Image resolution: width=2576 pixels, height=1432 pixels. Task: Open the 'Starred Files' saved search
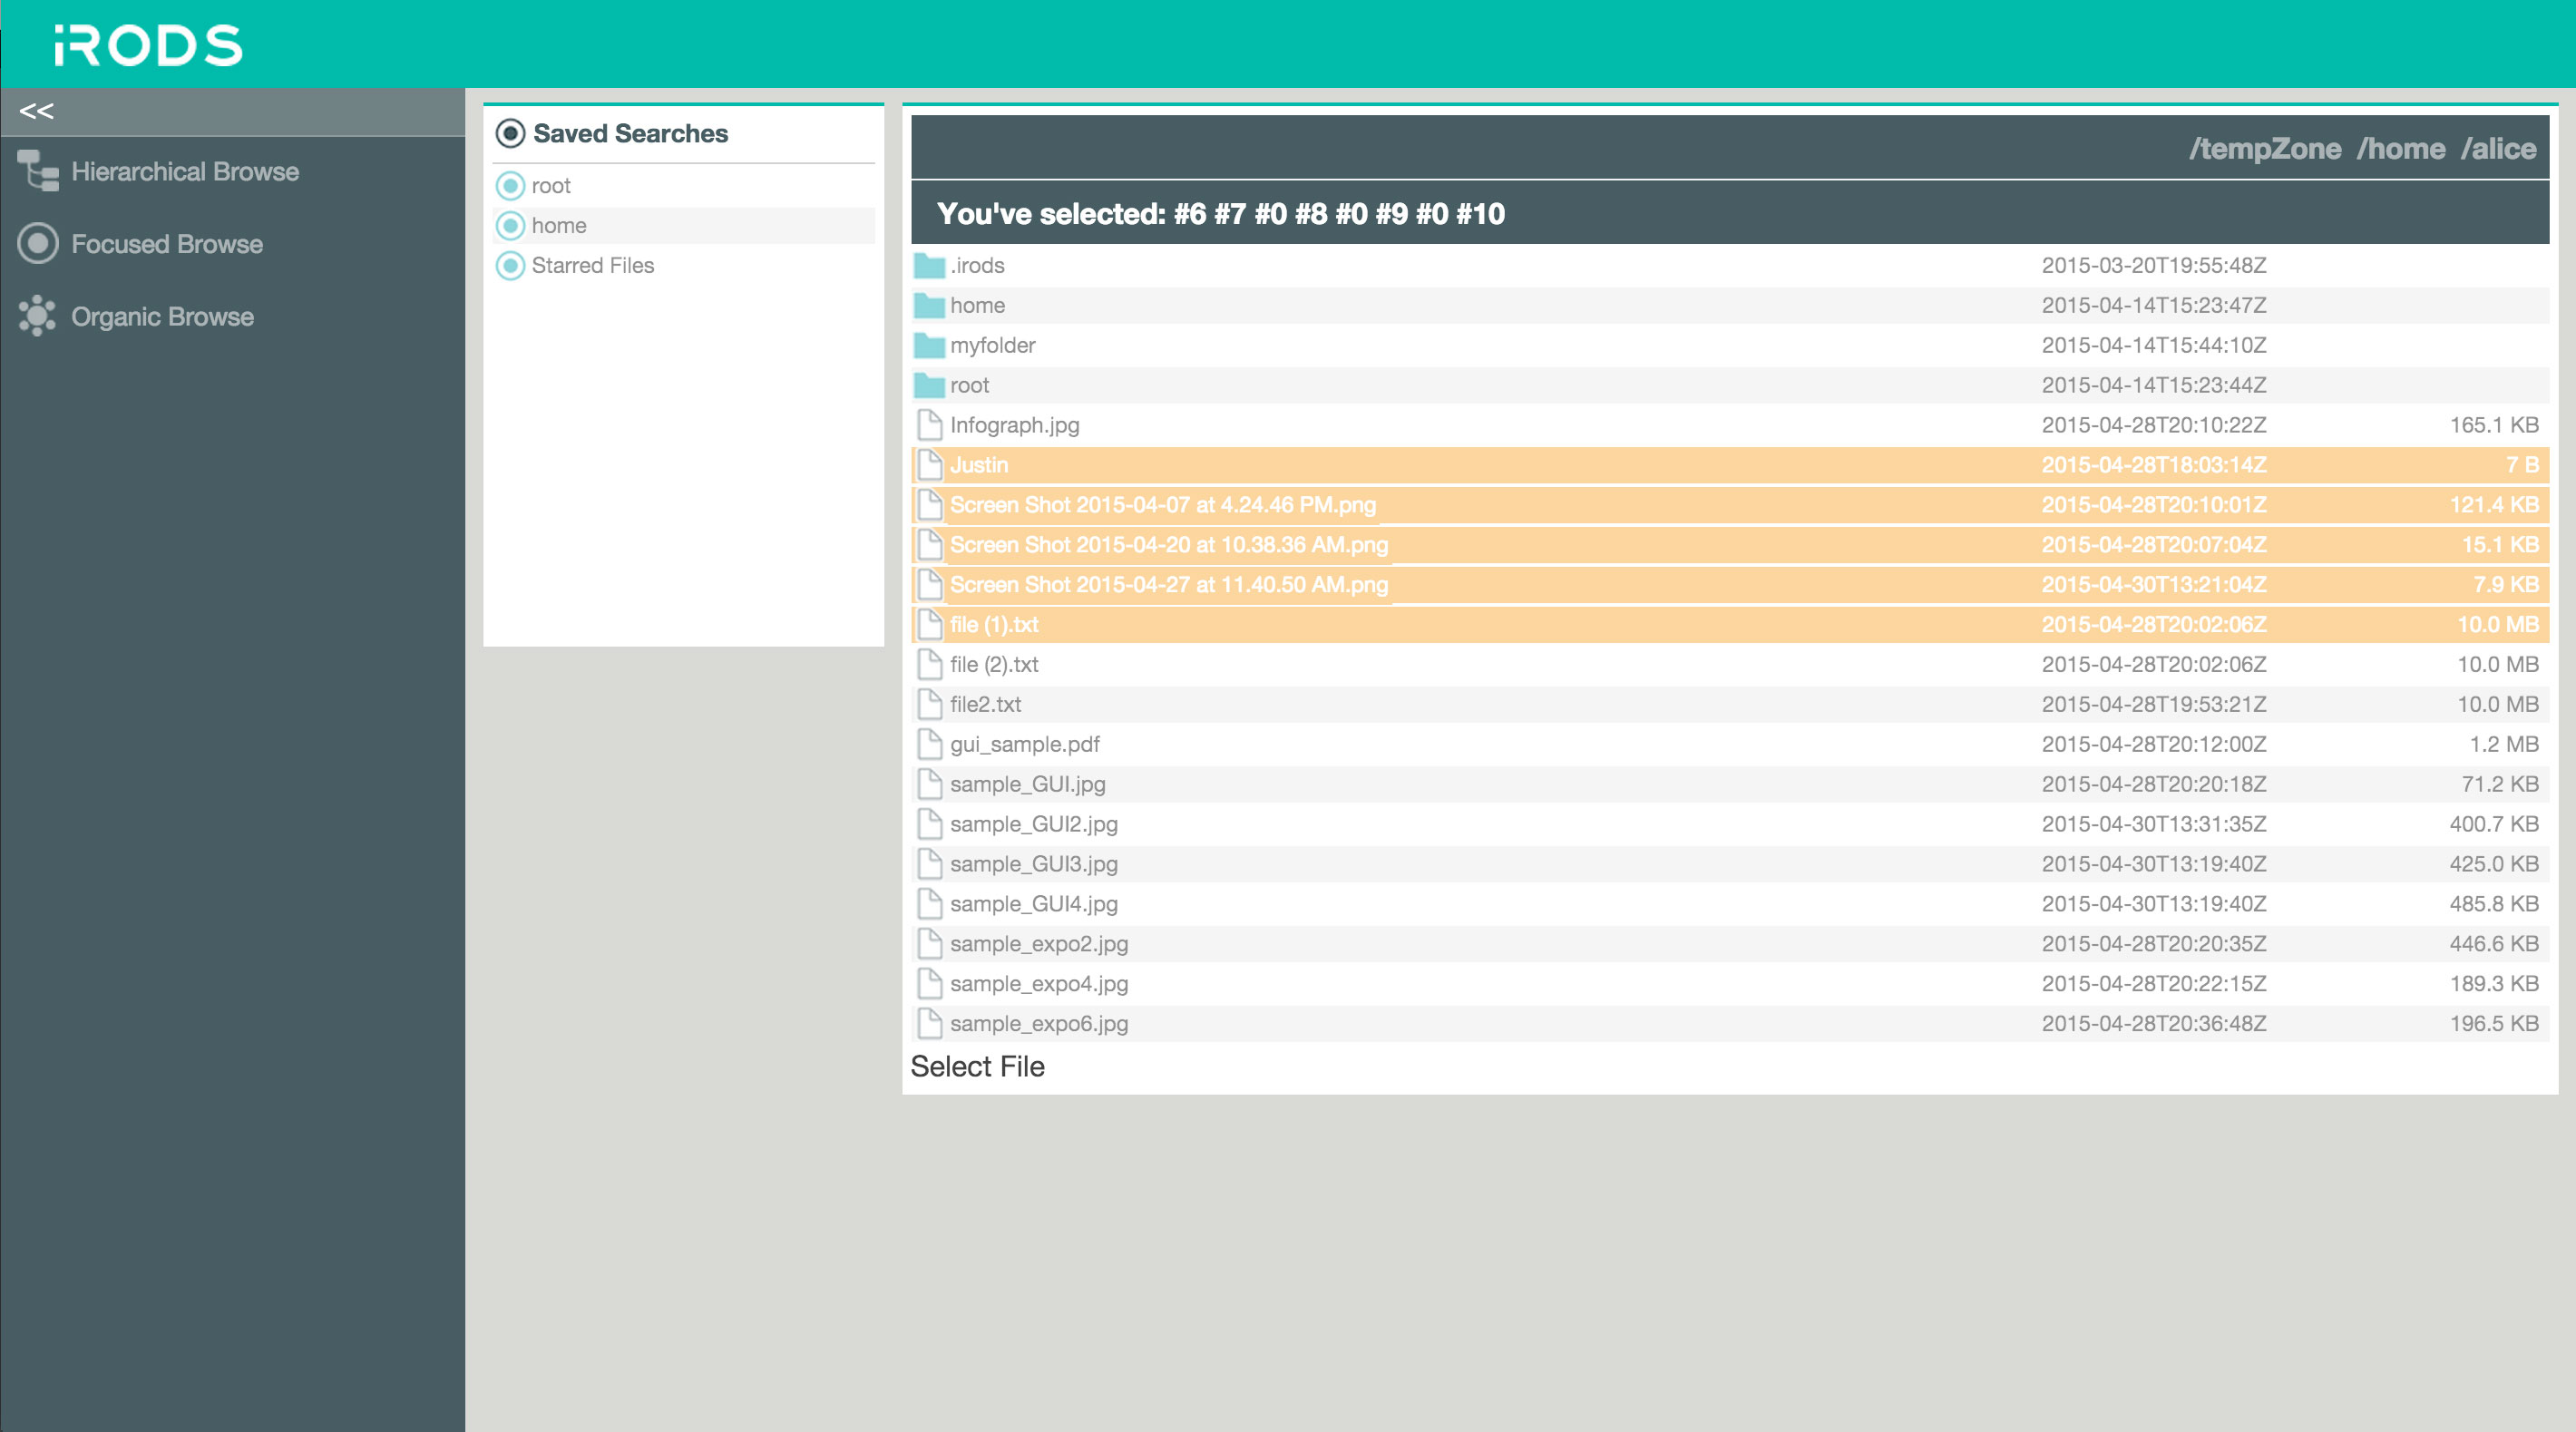[x=593, y=266]
